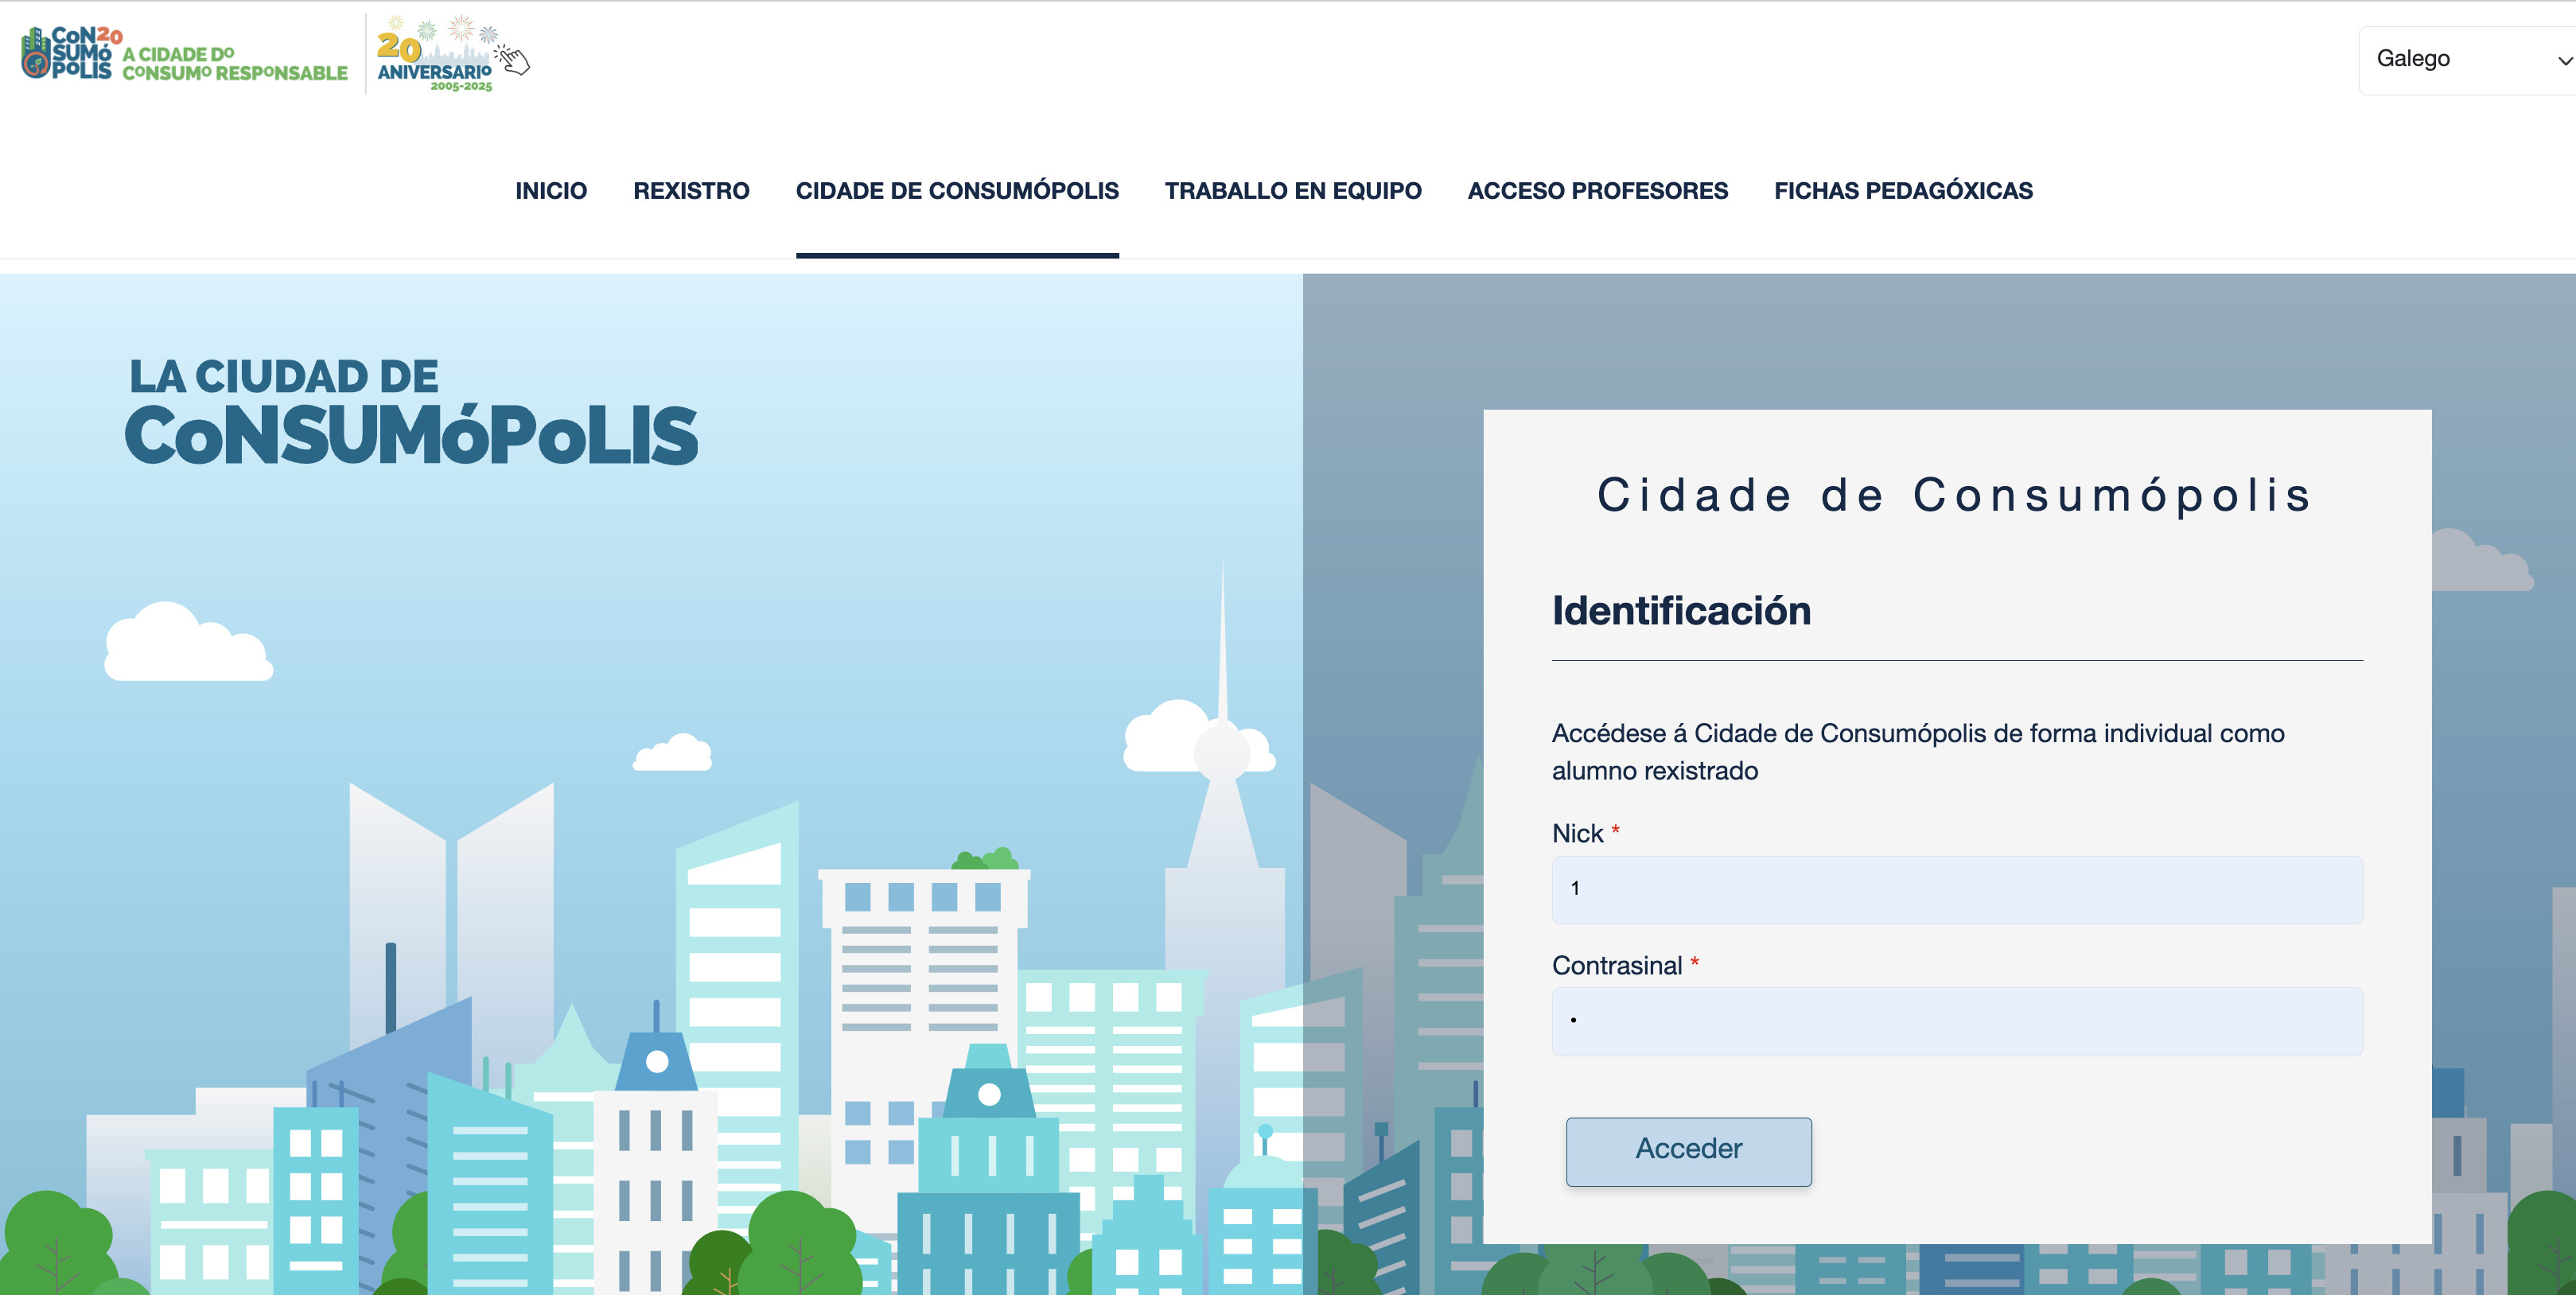Open the REXISTRO menu item
The height and width of the screenshot is (1295, 2576).
tap(691, 190)
